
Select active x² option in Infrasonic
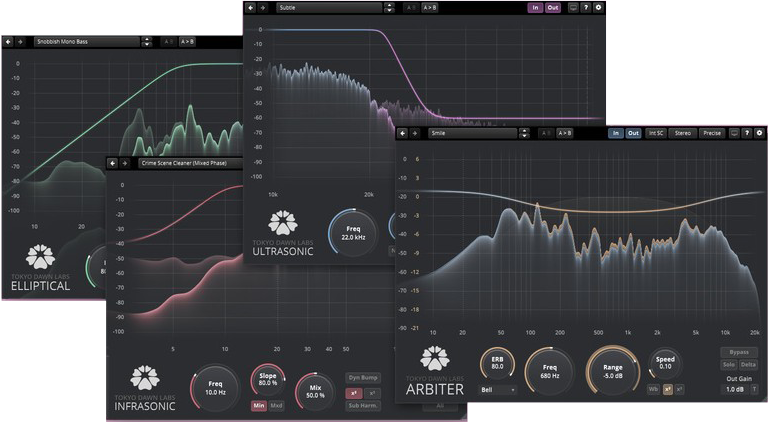pos(354,393)
